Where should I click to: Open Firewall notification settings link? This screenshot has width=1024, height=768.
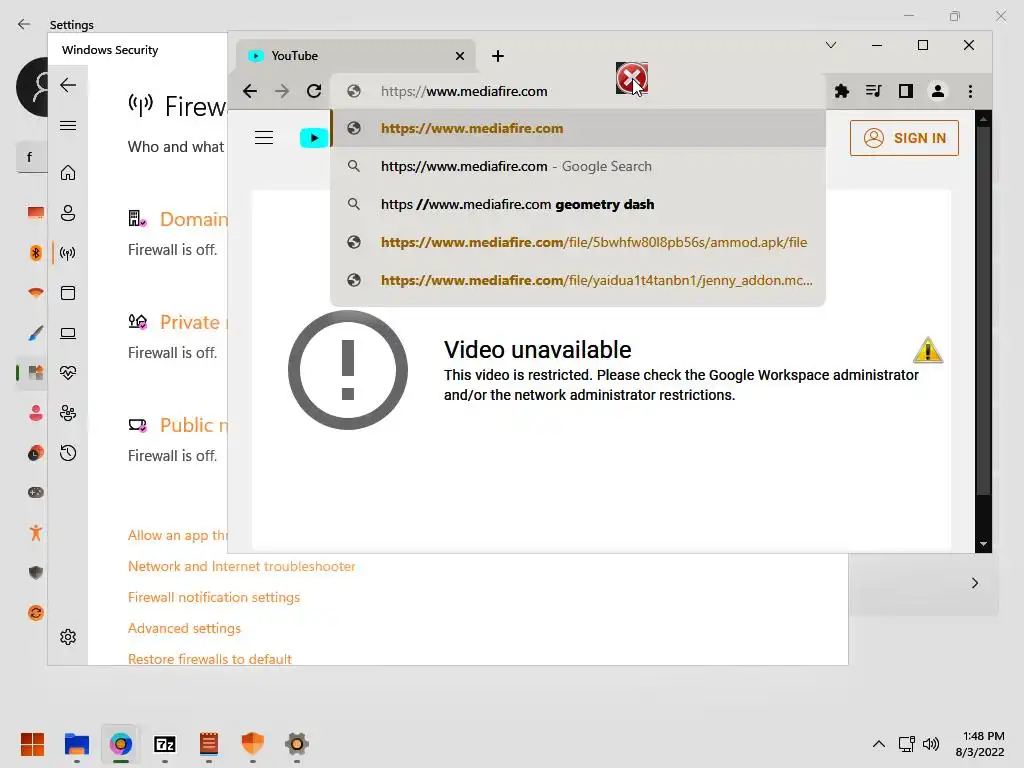(214, 598)
